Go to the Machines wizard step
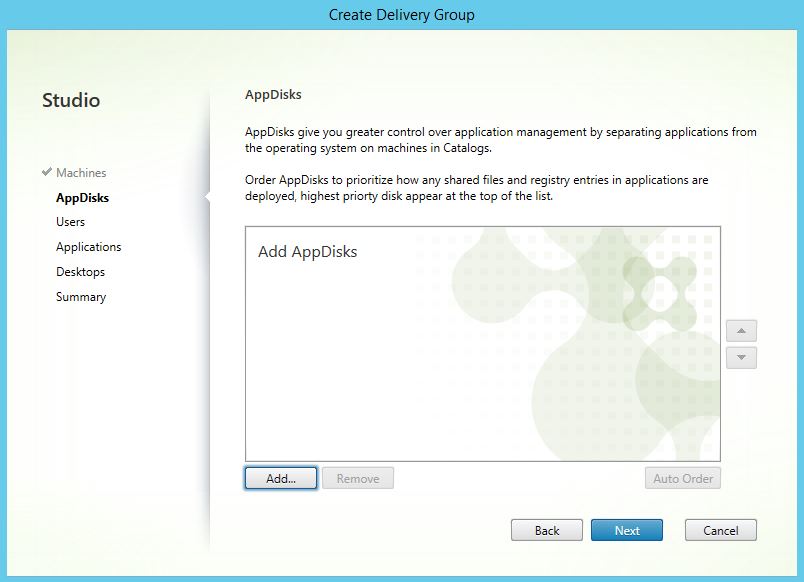This screenshot has width=804, height=582. click(x=81, y=173)
